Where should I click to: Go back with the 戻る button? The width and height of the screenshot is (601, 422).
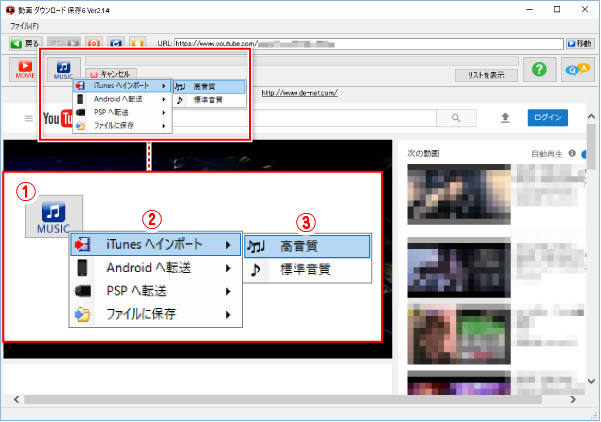coord(25,43)
